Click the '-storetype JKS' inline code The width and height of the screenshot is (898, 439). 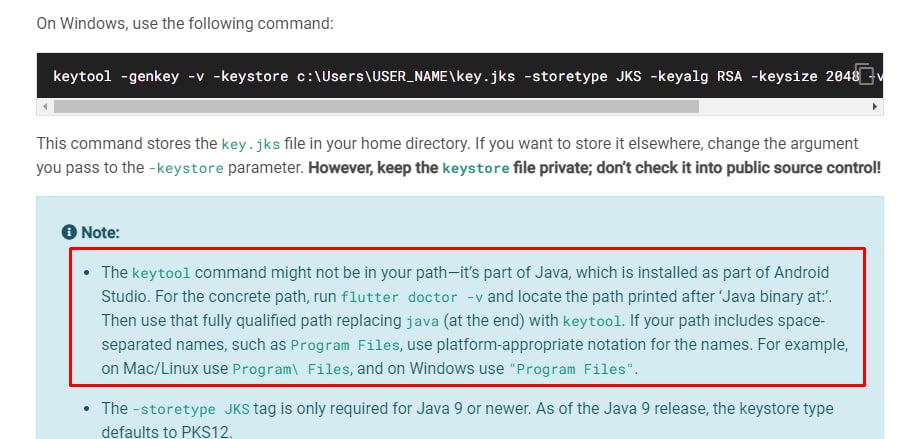pos(191,410)
